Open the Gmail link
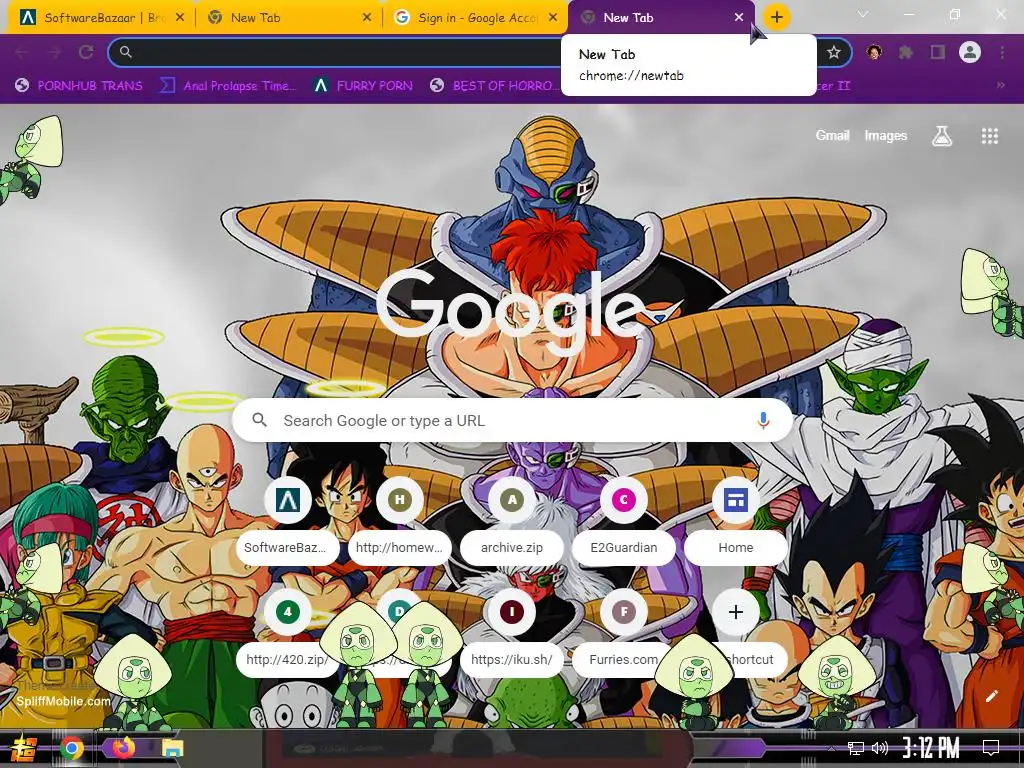Screen dimensions: 1024x768 pos(832,135)
